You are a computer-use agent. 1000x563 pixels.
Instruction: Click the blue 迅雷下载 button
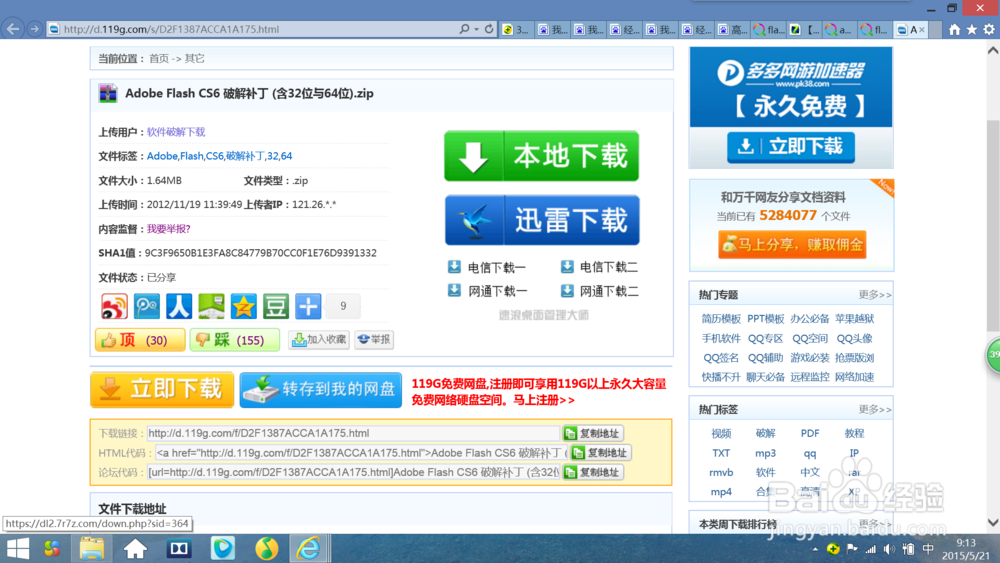(x=542, y=220)
